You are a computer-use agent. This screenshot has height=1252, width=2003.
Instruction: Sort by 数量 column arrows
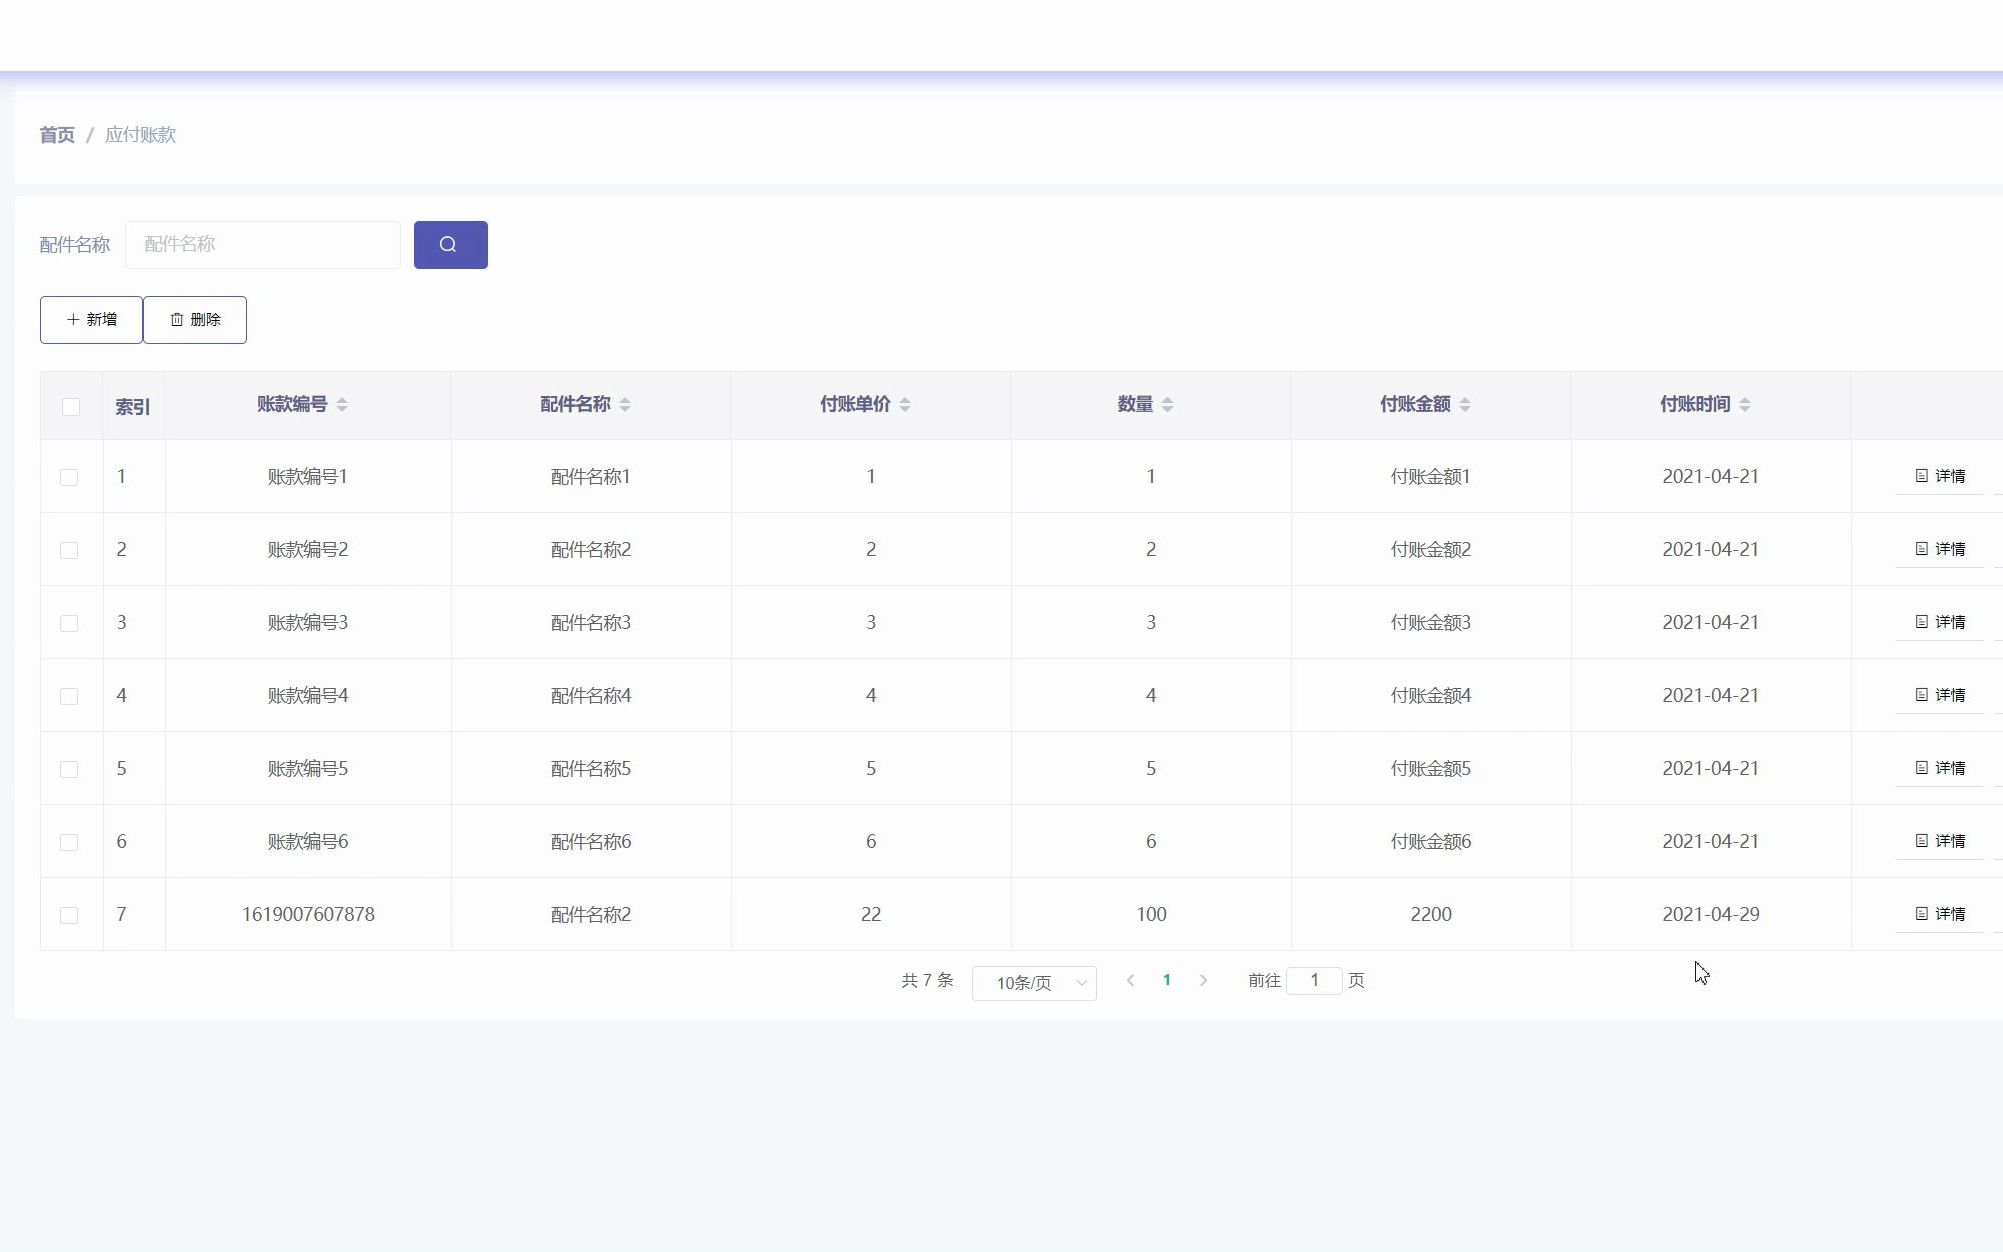click(x=1168, y=405)
